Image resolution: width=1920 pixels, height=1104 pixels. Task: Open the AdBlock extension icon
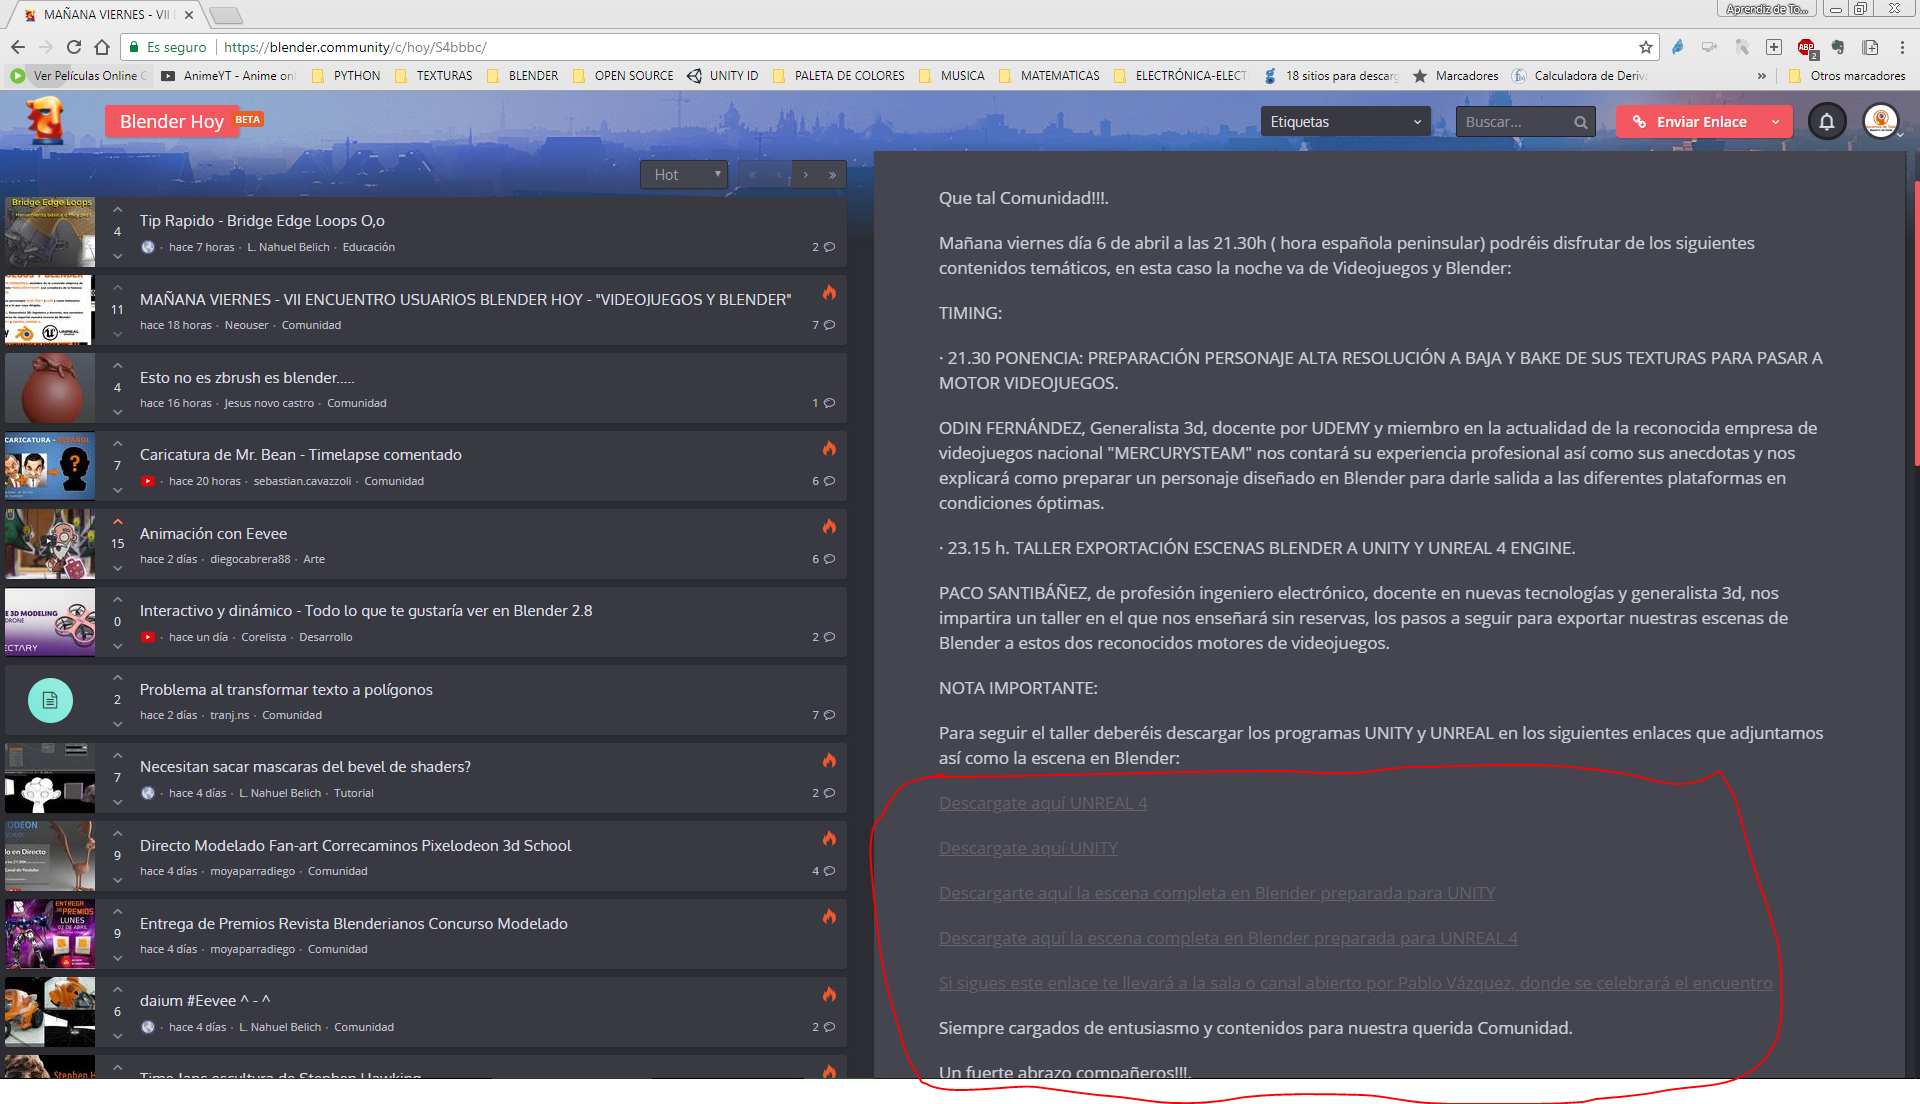(x=1806, y=47)
